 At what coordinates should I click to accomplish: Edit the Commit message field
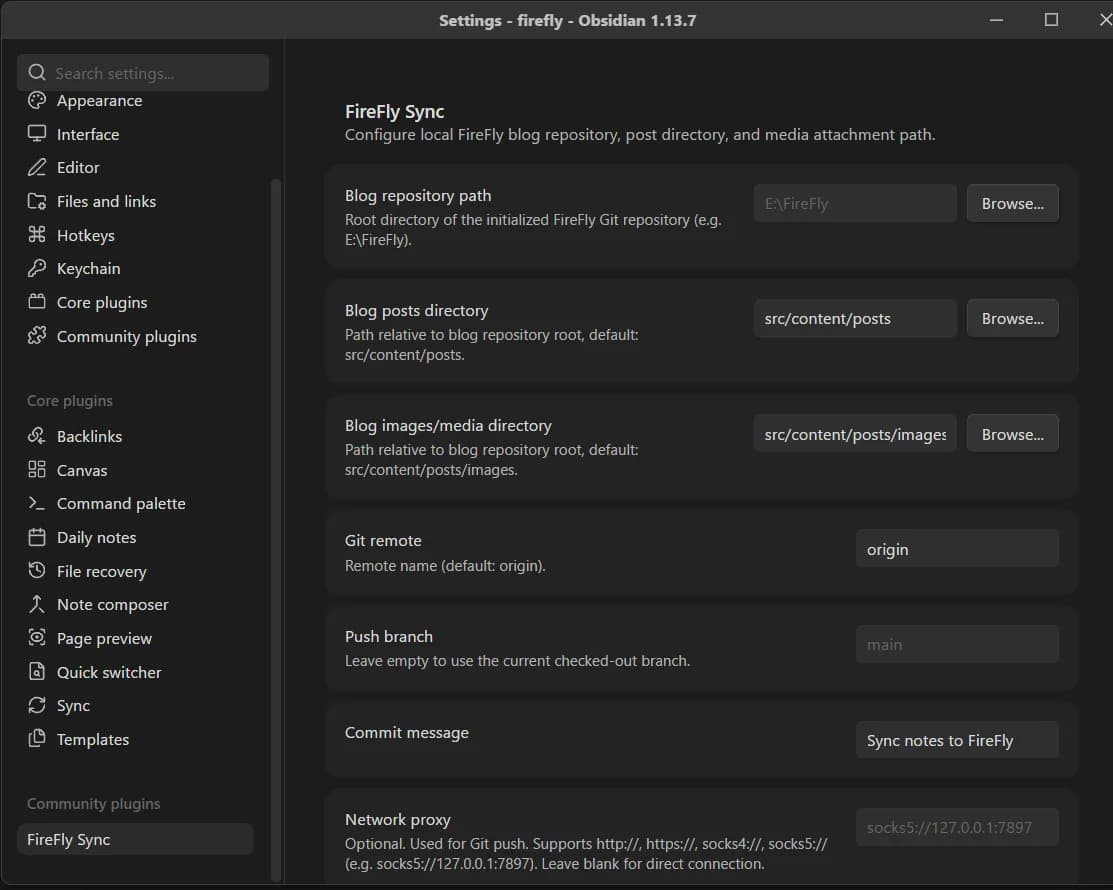957,740
